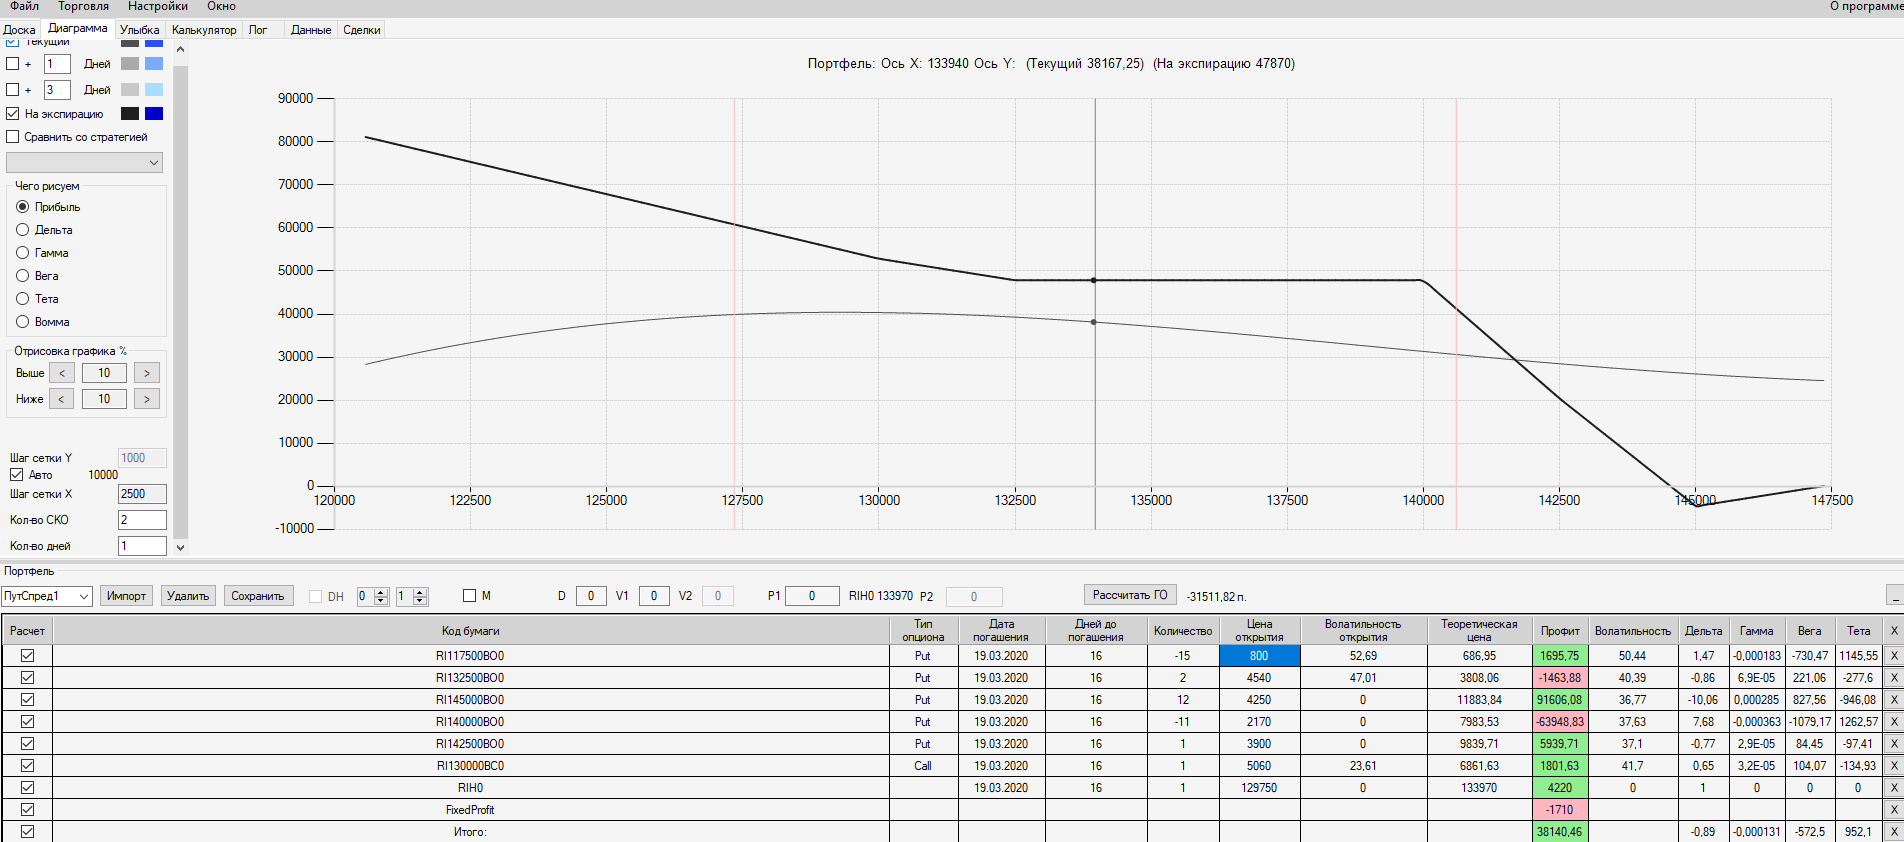Click the Кол-во СКО input field
This screenshot has height=842, width=1904.
point(142,520)
